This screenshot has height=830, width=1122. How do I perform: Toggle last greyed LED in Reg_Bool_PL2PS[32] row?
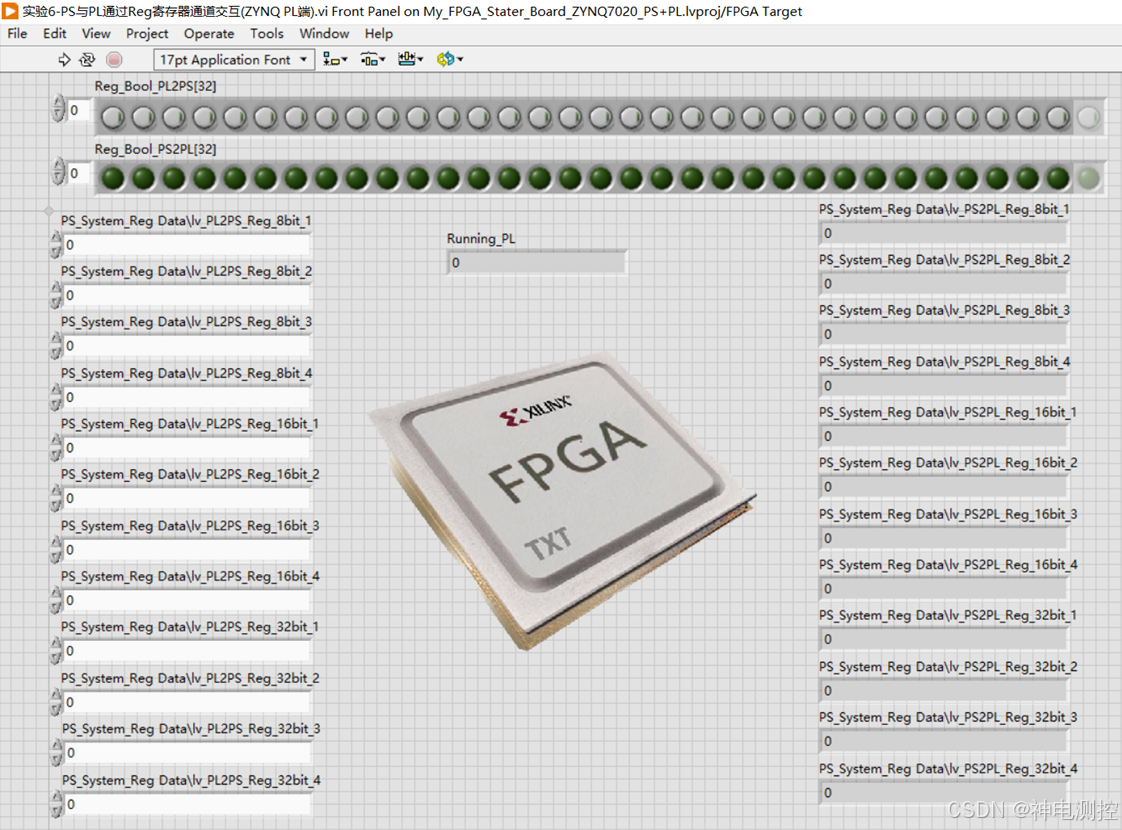tap(1088, 117)
